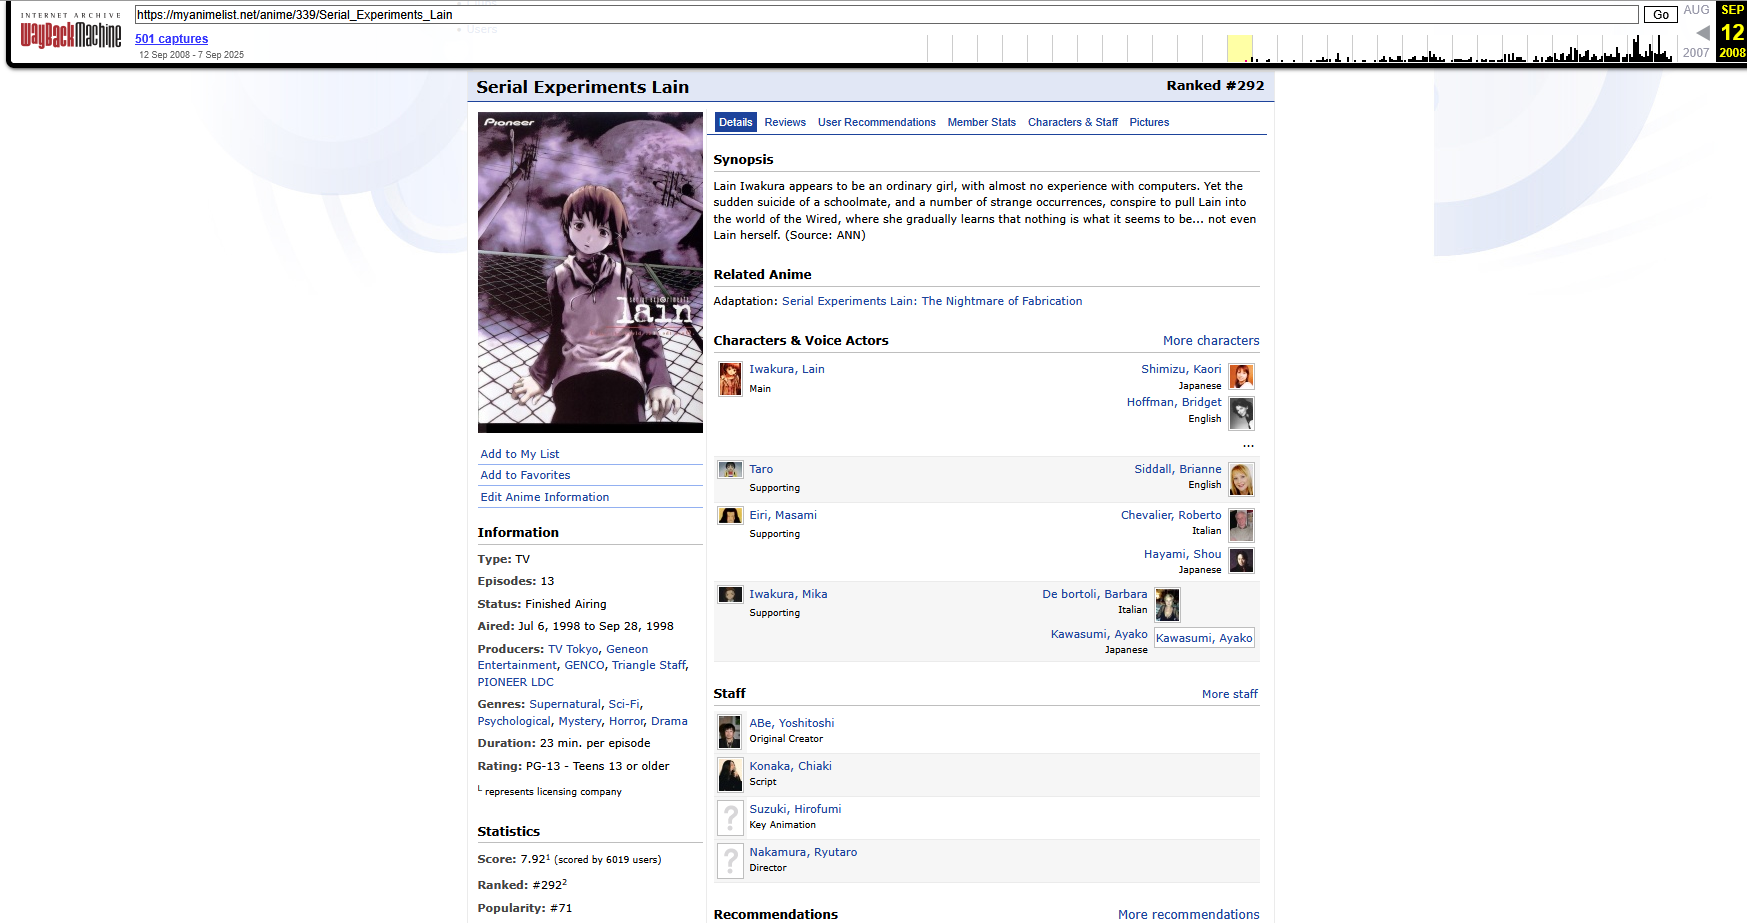Open Taro character name link
This screenshot has height=923, width=1747.
point(761,469)
